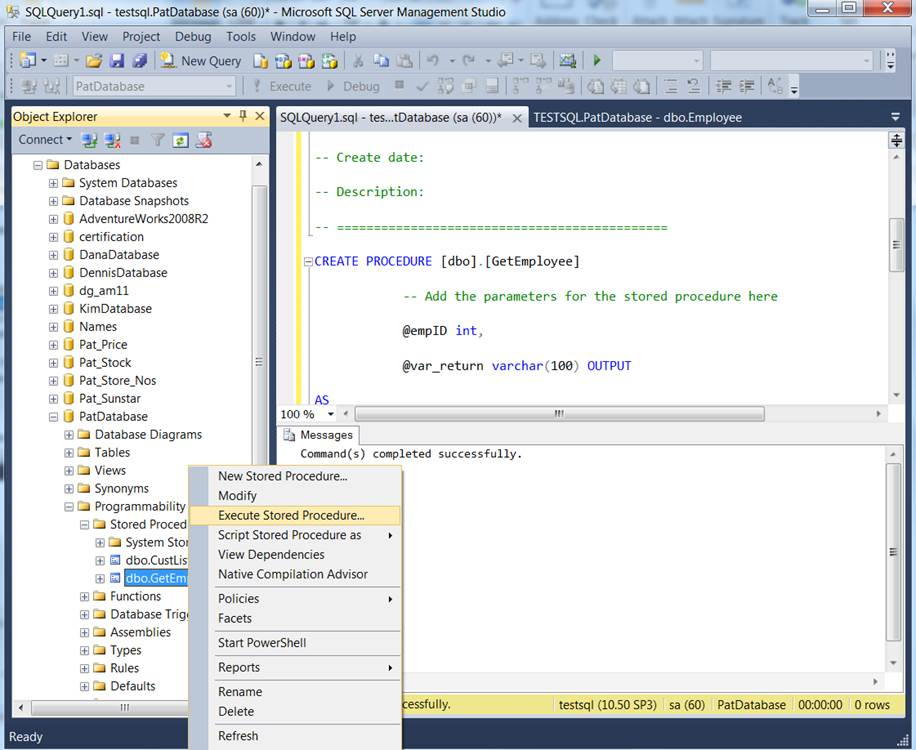Click the Increase Indent icon
This screenshot has width=916, height=750.
[746, 86]
